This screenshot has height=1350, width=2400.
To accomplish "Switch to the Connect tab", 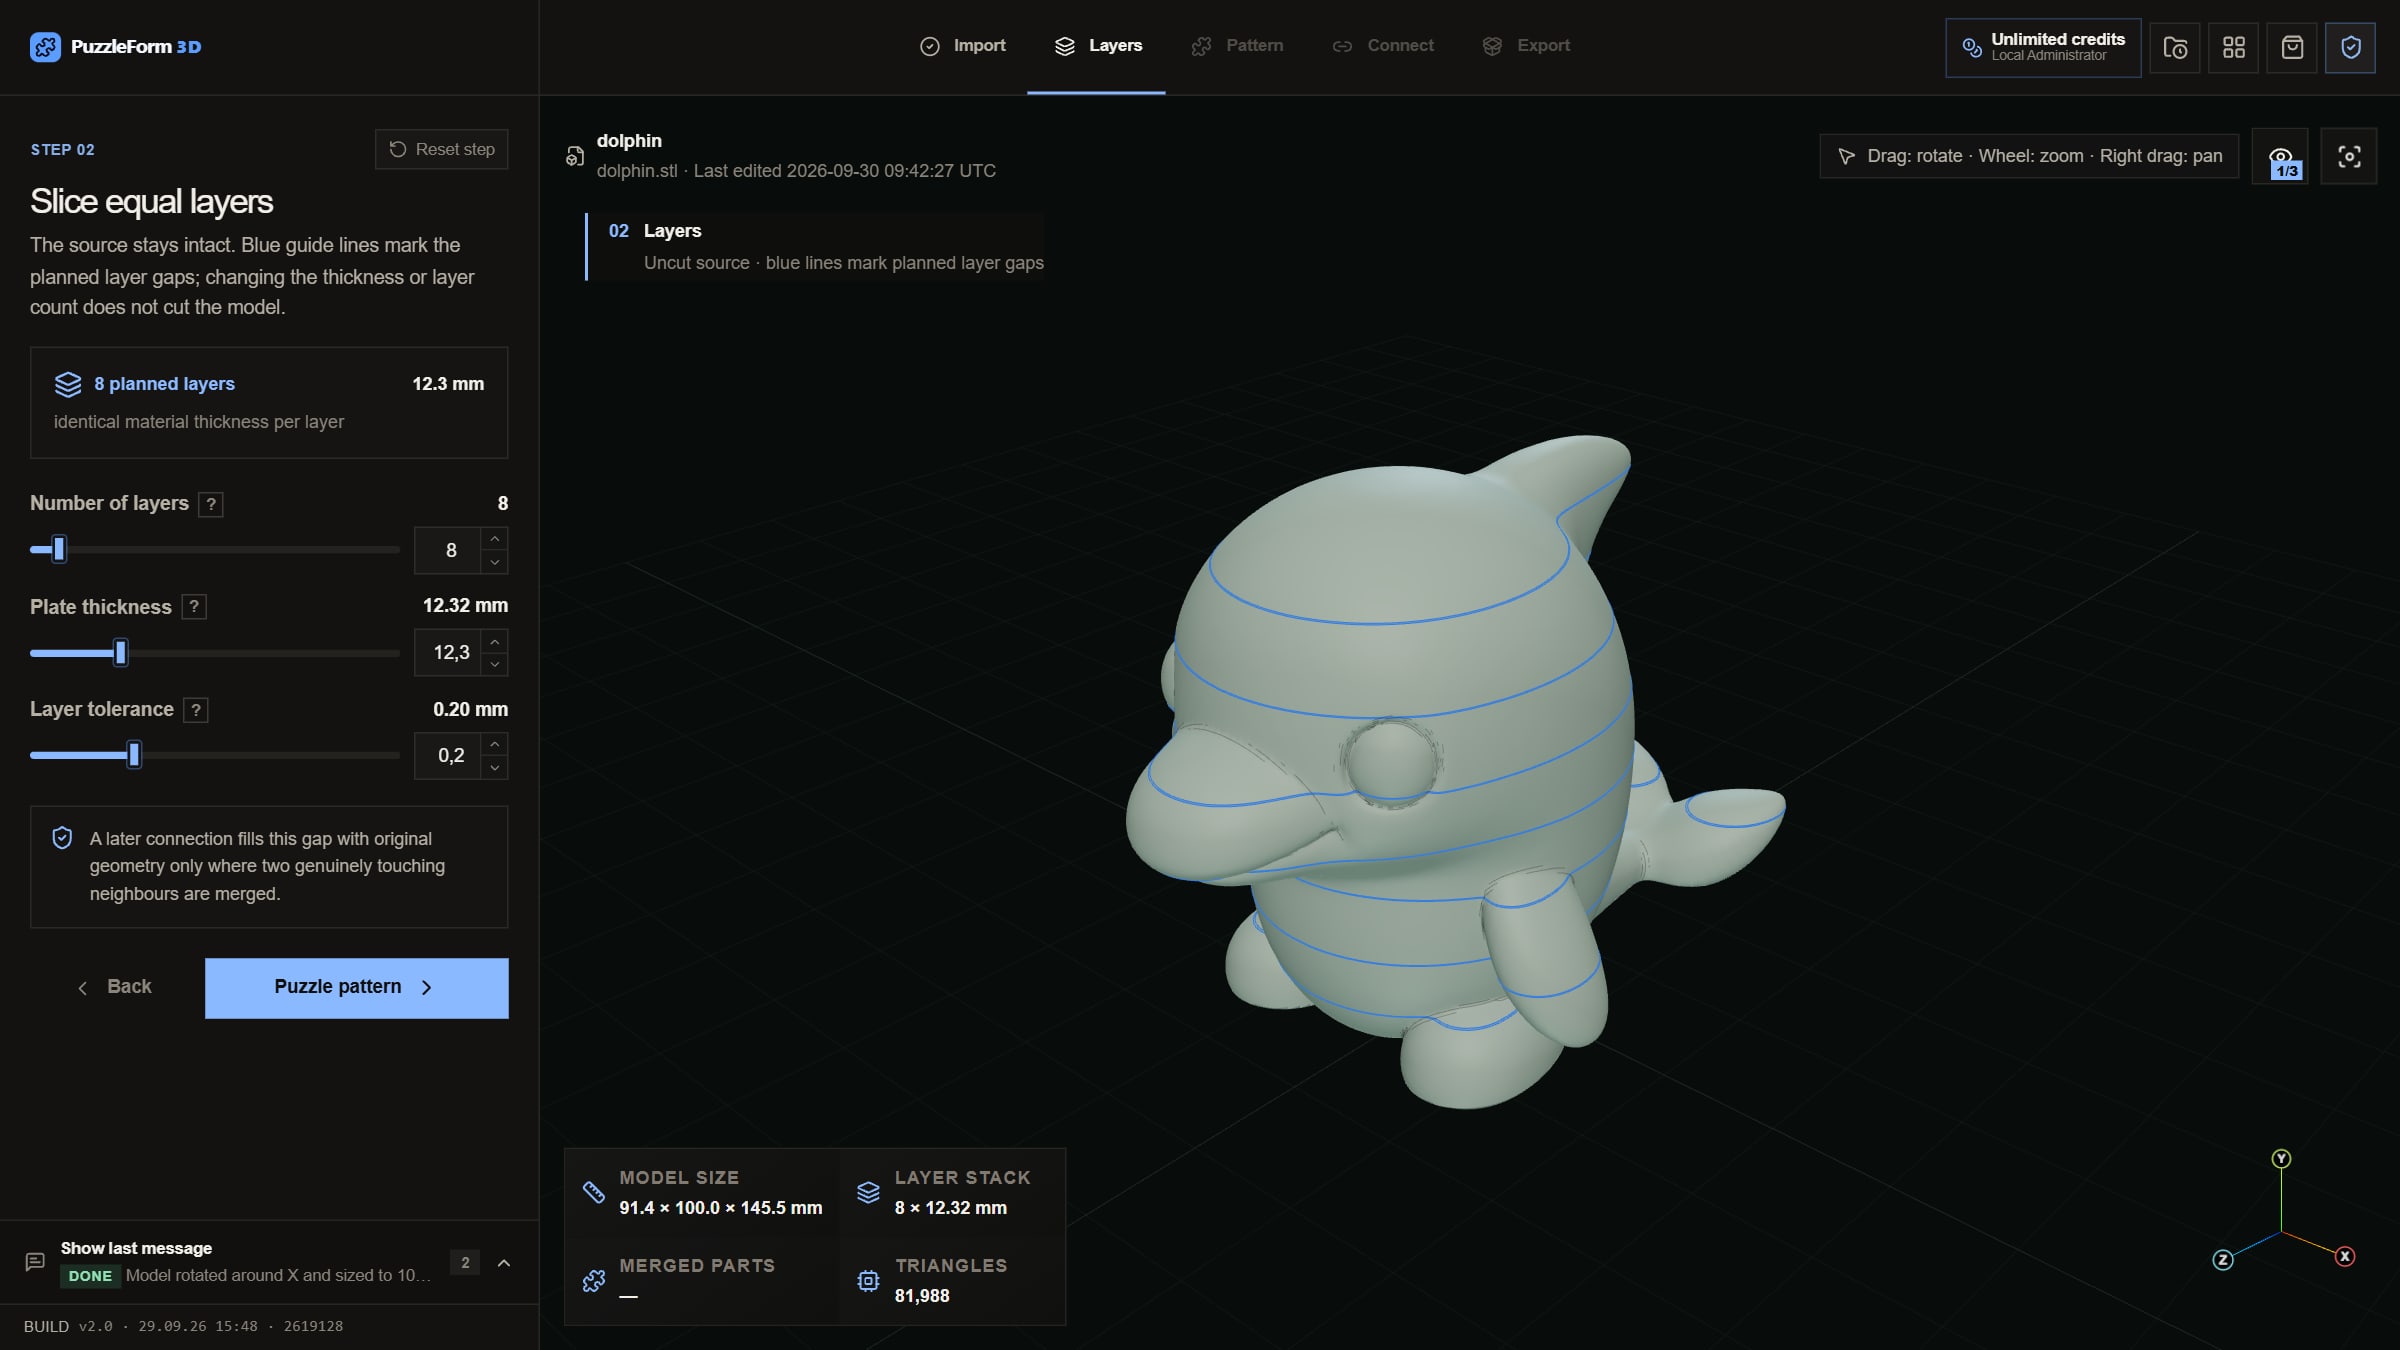I will [1383, 46].
